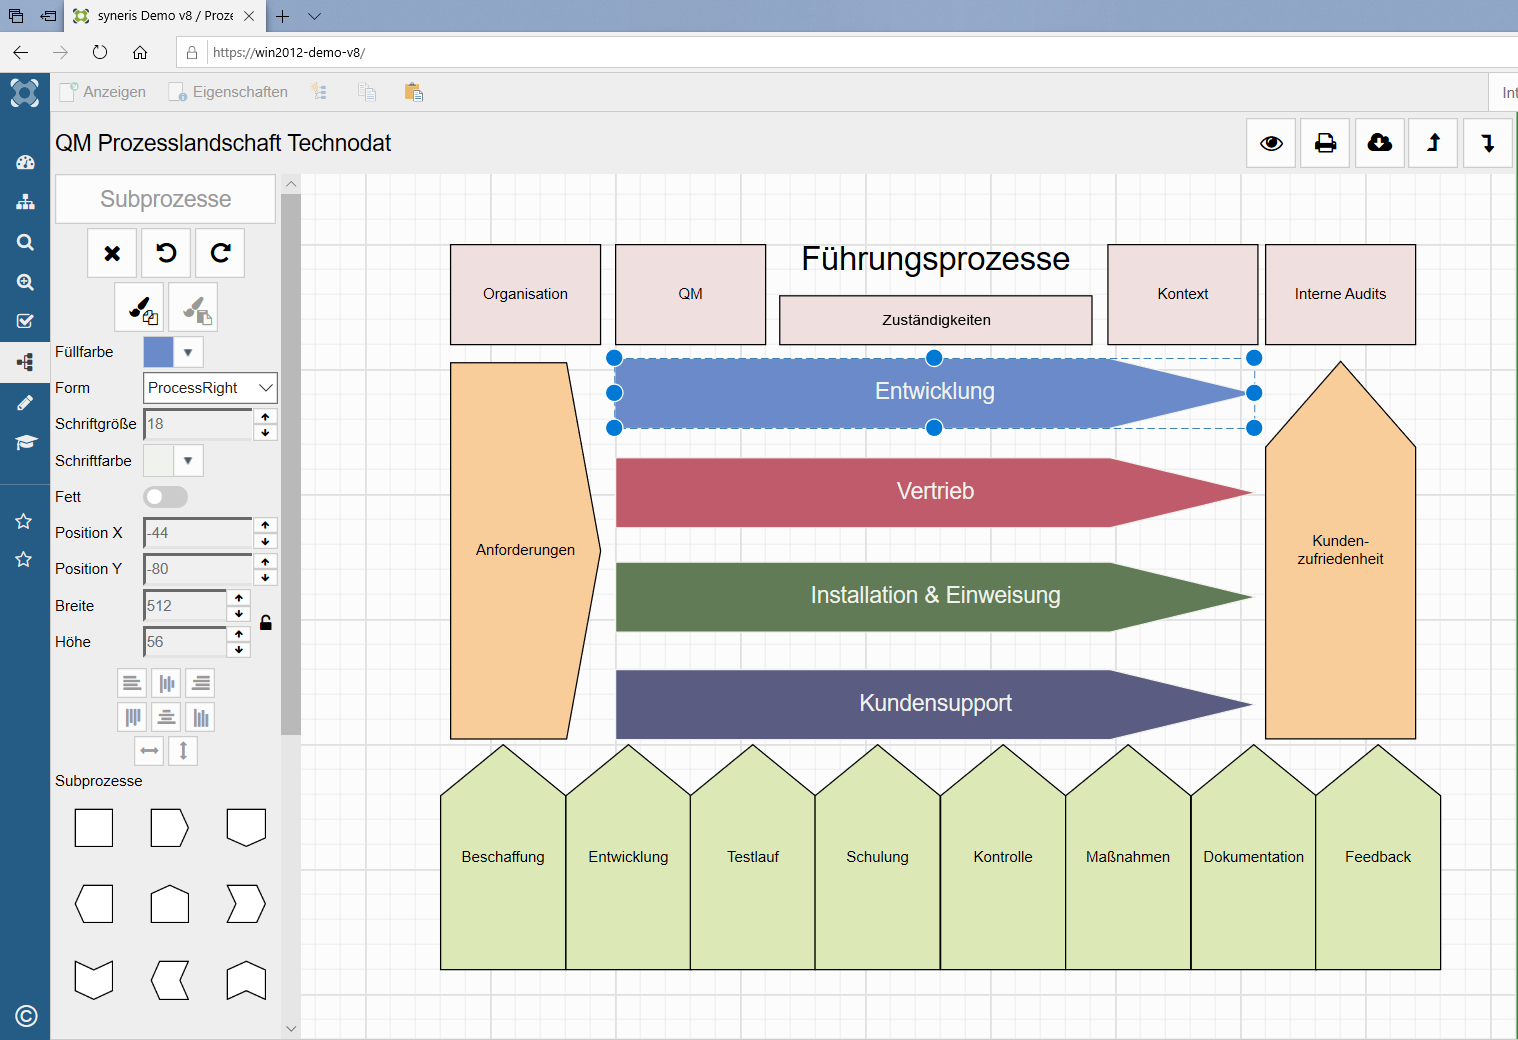The image size is (1518, 1040).
Task: Click the blue Füllfarbe color swatch
Action: point(158,352)
